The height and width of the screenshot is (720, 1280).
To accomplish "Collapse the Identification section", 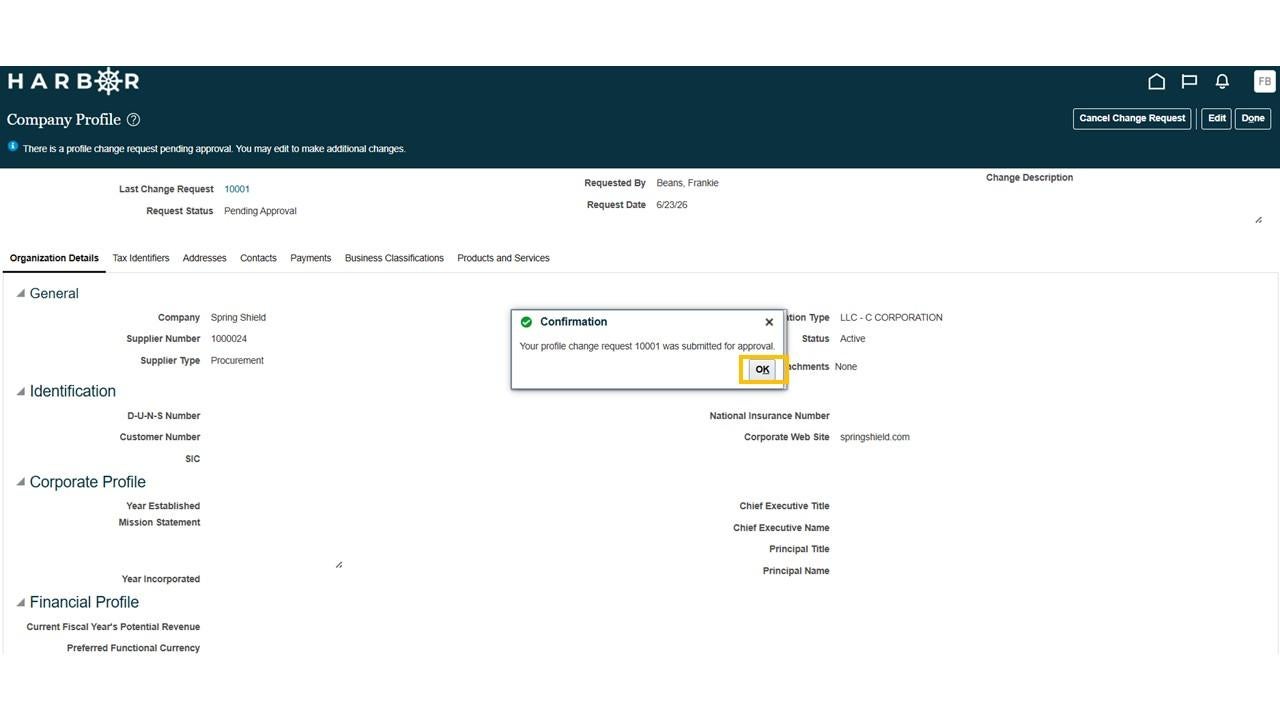I will [20, 391].
